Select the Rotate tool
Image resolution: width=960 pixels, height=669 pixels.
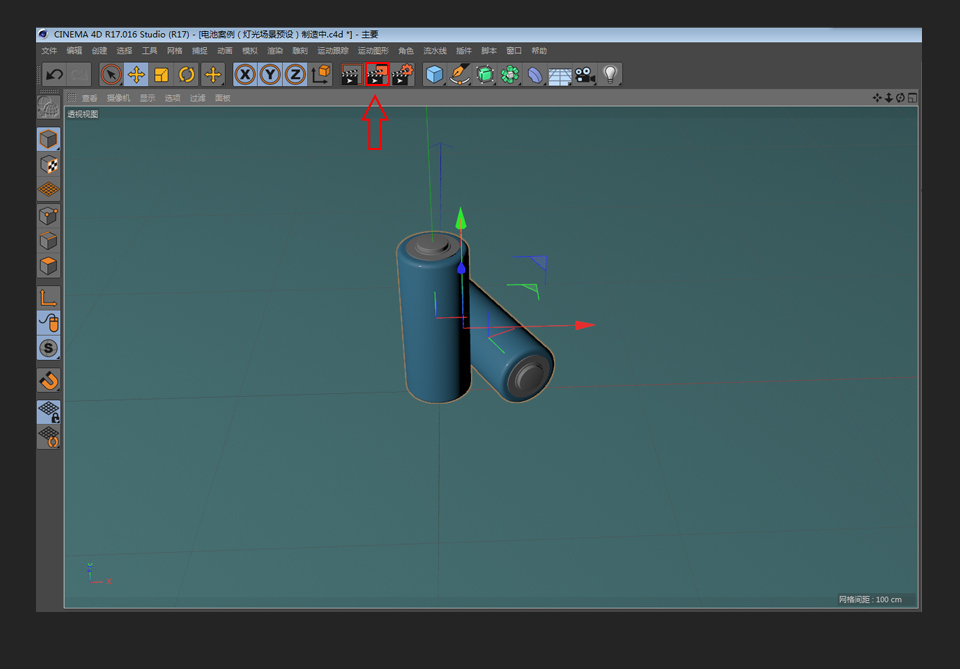point(186,74)
